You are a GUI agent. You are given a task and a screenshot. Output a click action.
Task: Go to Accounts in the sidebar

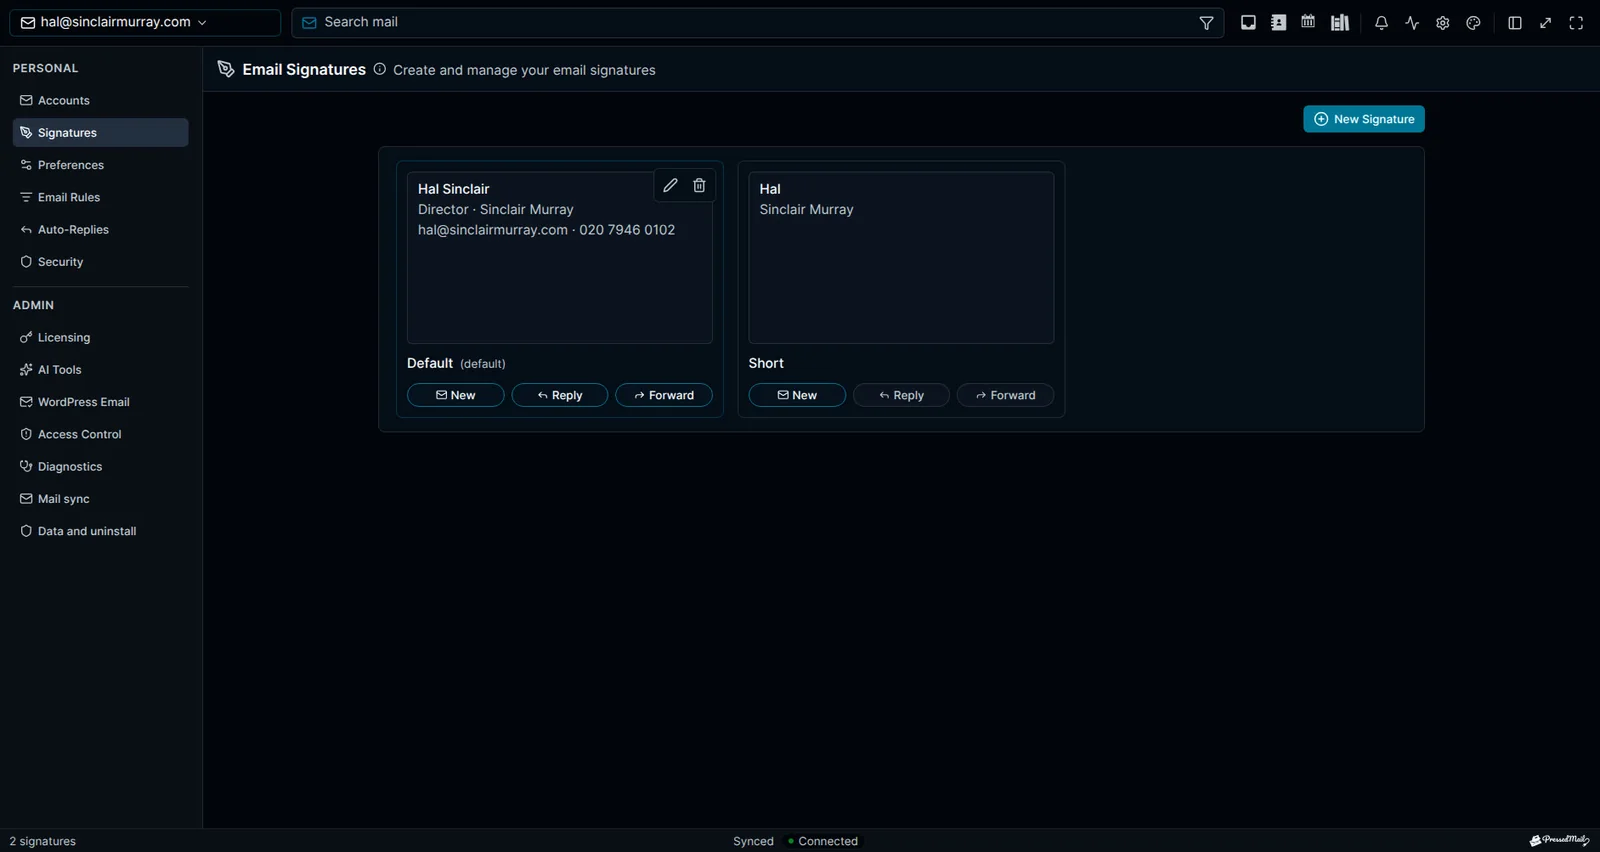100,100
